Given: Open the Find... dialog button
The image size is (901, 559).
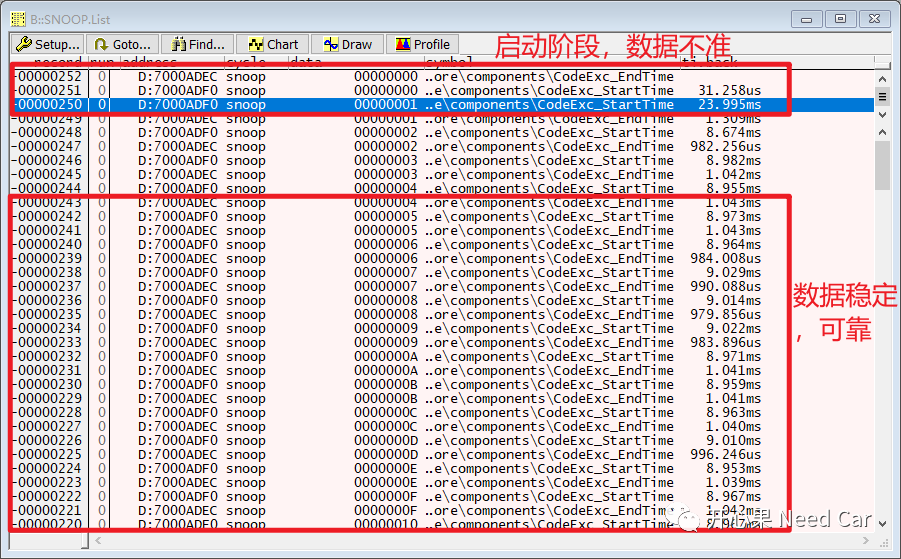Looking at the screenshot, I should (x=198, y=44).
